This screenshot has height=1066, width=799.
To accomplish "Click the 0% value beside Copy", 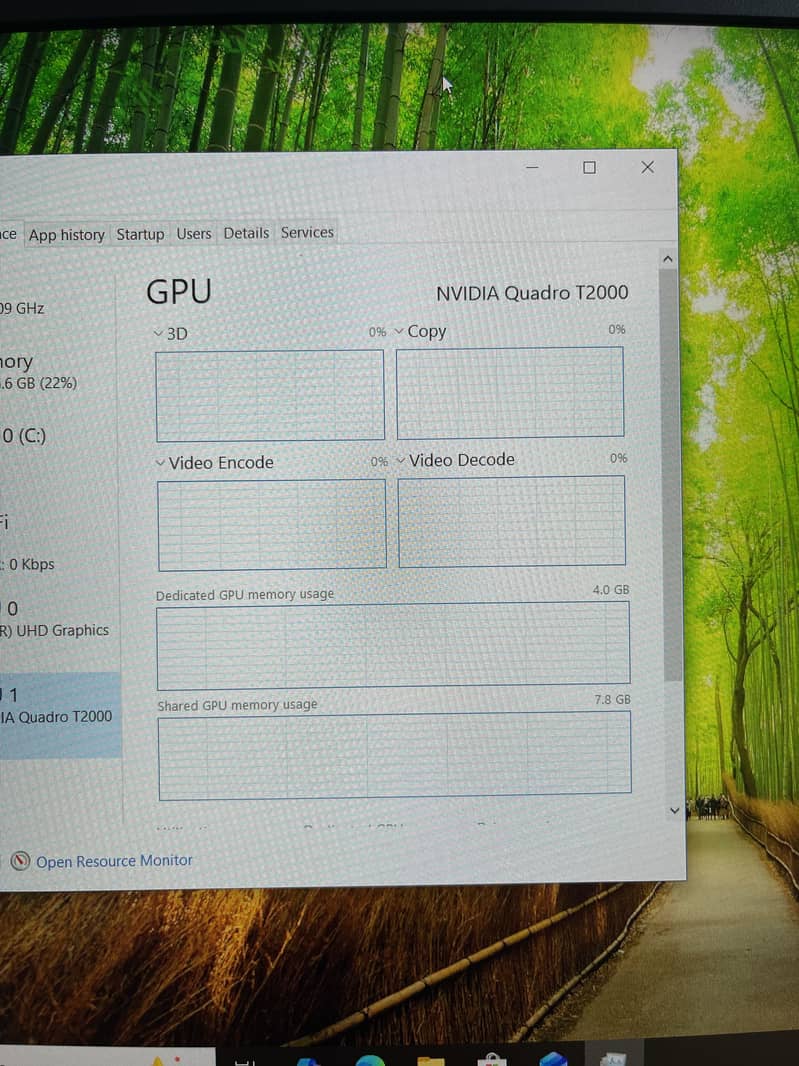I will [617, 329].
